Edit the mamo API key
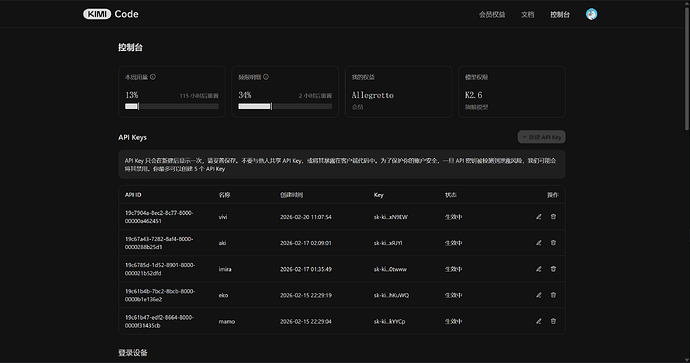Viewport: 690px width, 363px height. click(x=539, y=321)
